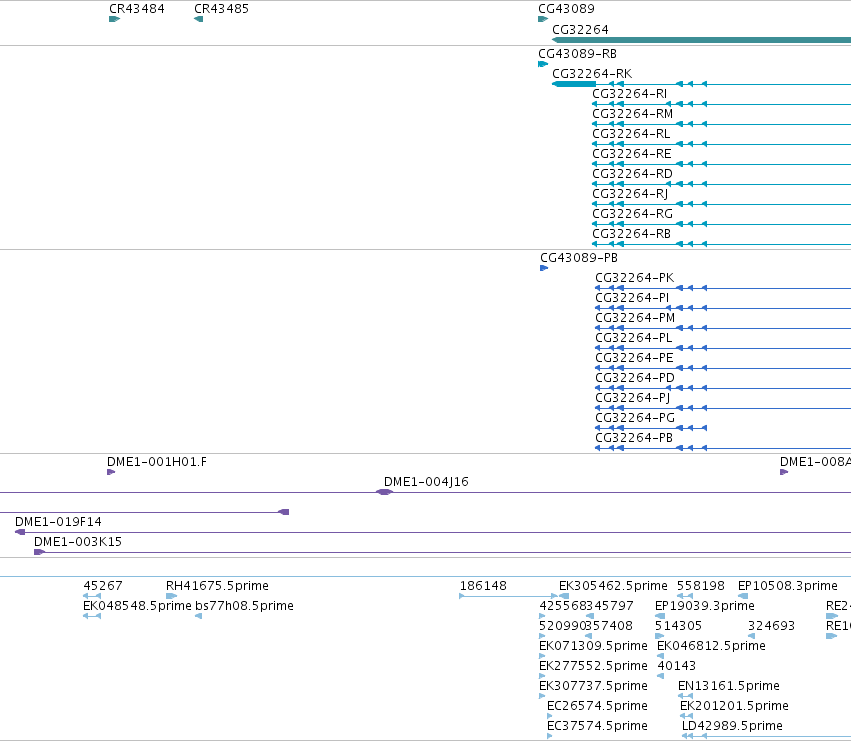Click the purple DME1-004J16 center glyph

pyautogui.click(x=384, y=492)
